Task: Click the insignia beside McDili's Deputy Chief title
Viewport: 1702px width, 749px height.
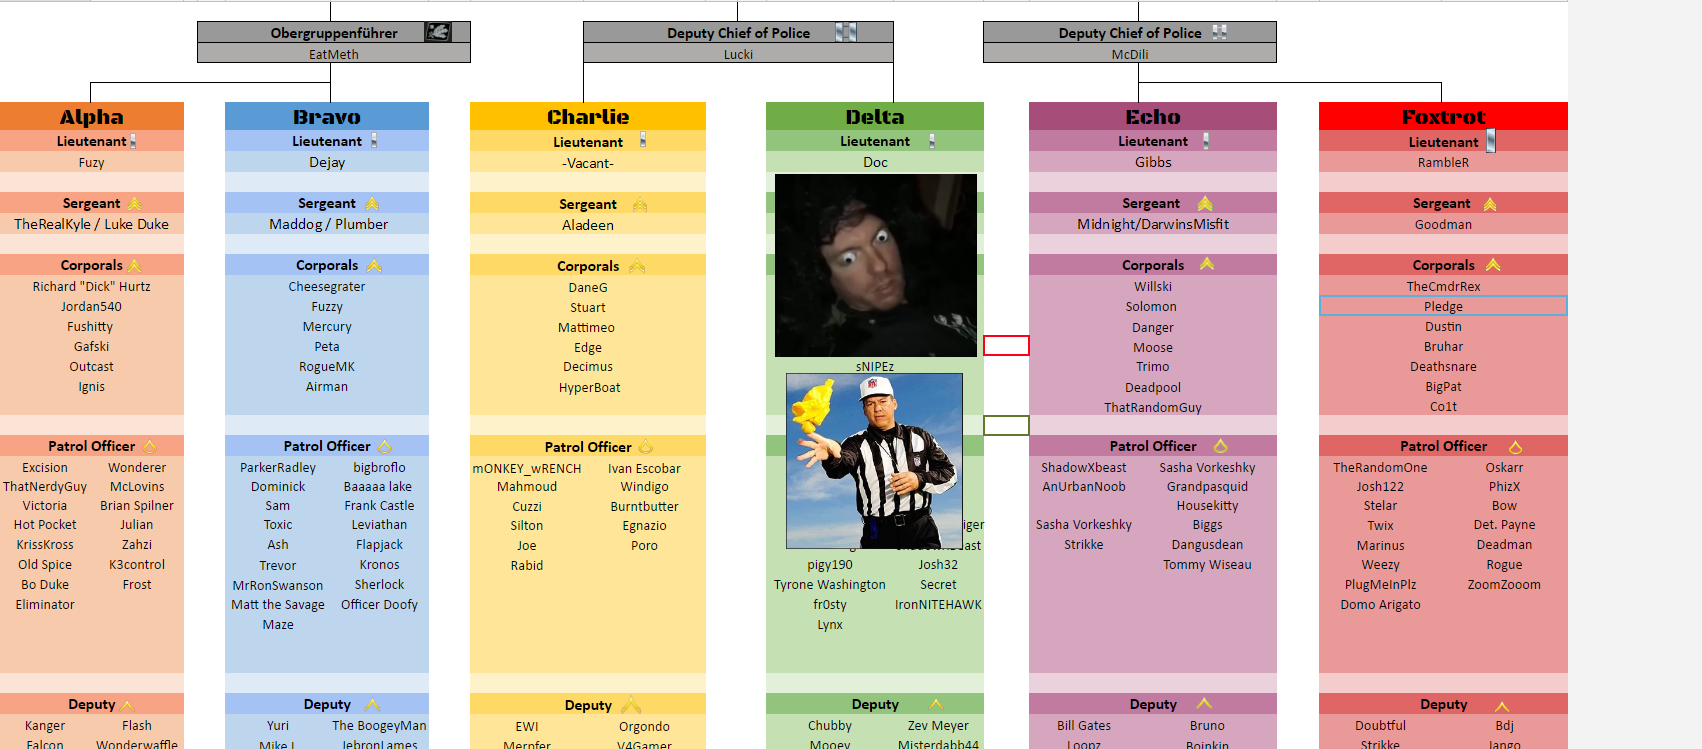Action: coord(1219,32)
